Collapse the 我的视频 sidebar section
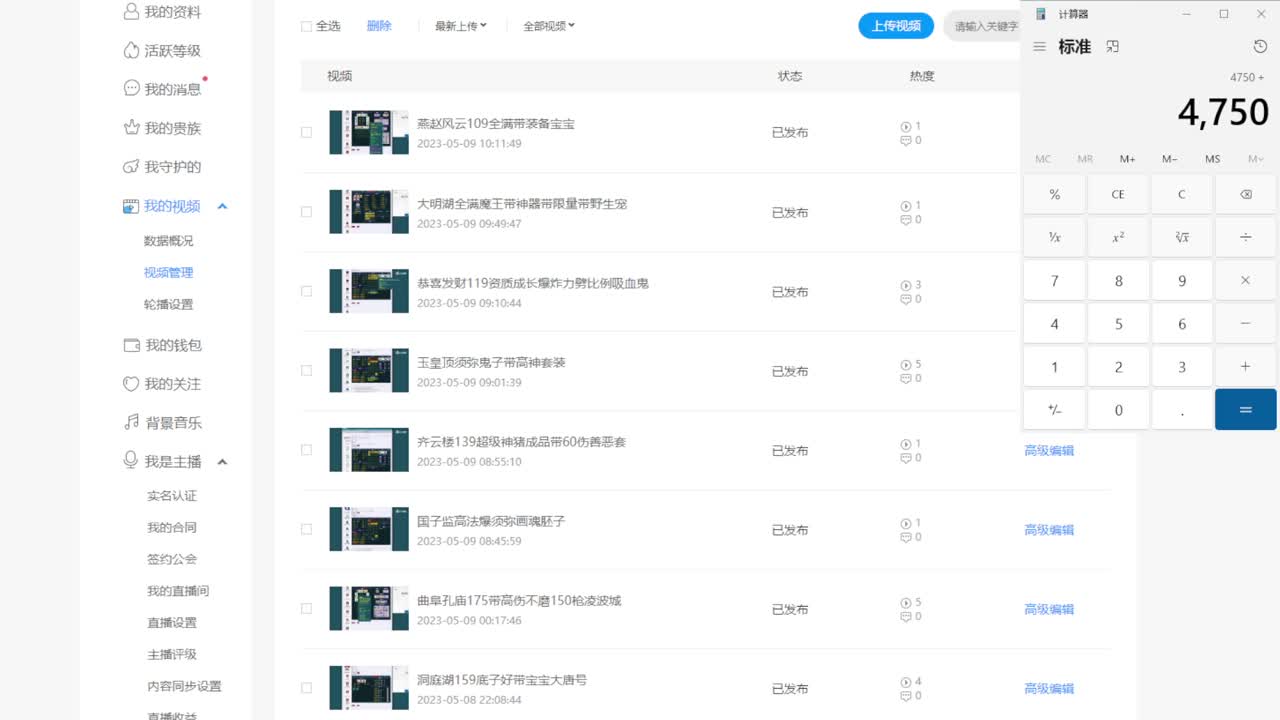Viewport: 1280px width, 720px height. [x=222, y=206]
